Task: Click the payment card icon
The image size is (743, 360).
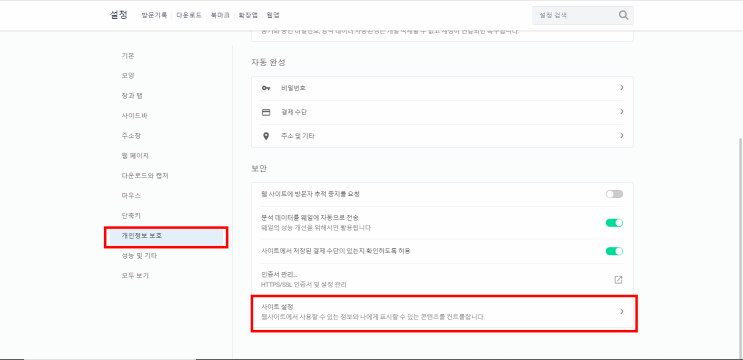Action: point(266,112)
